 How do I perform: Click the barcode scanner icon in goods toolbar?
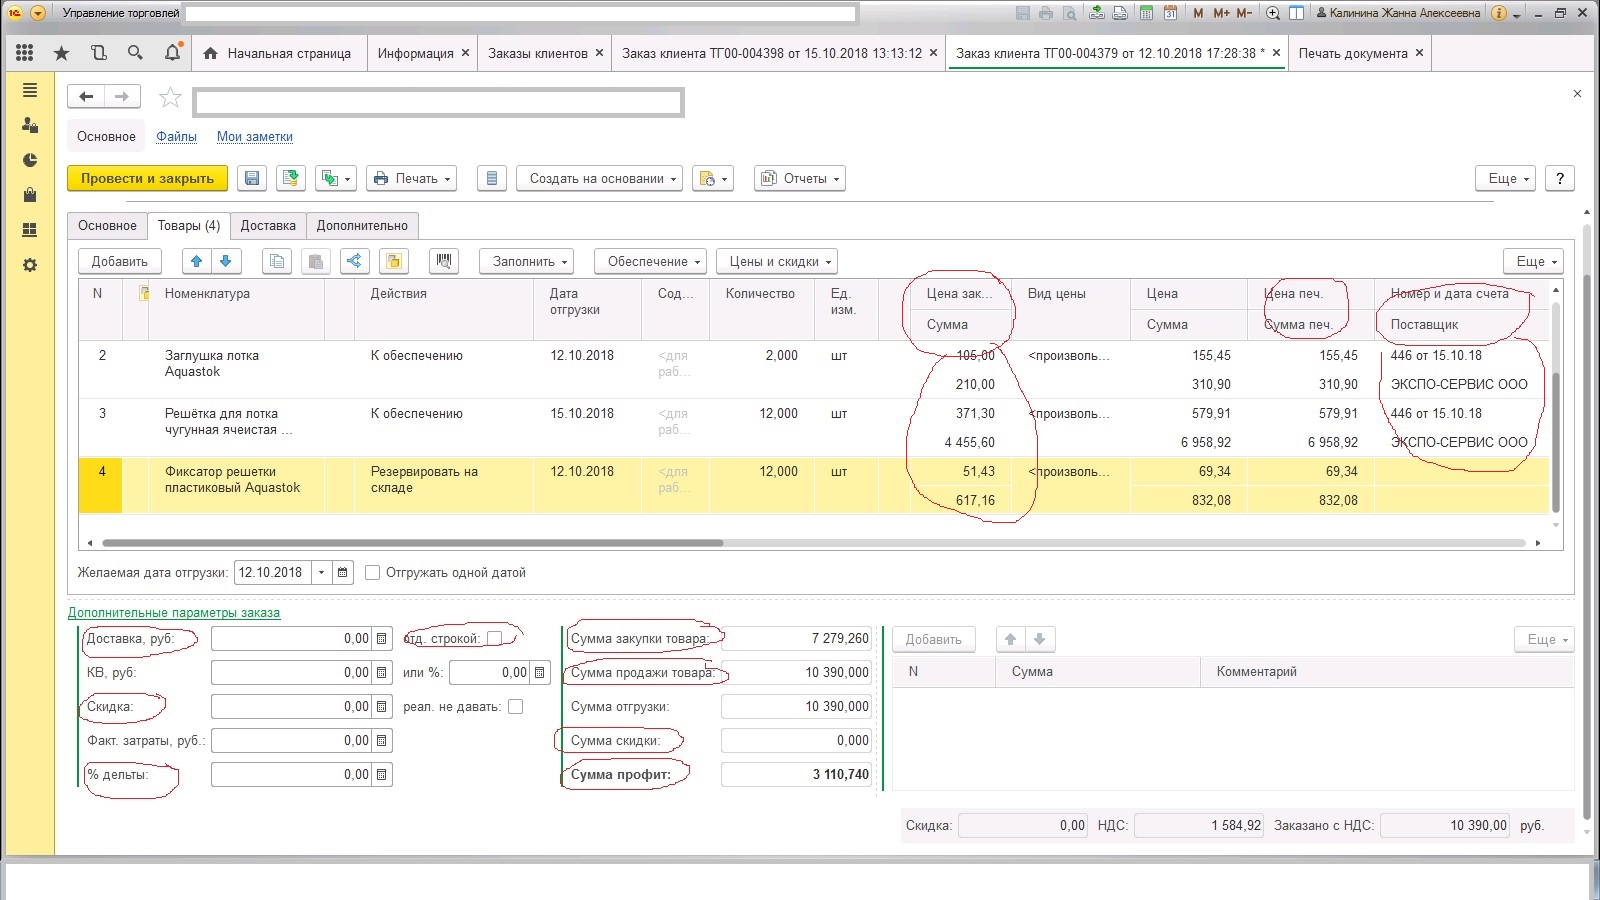click(x=444, y=261)
